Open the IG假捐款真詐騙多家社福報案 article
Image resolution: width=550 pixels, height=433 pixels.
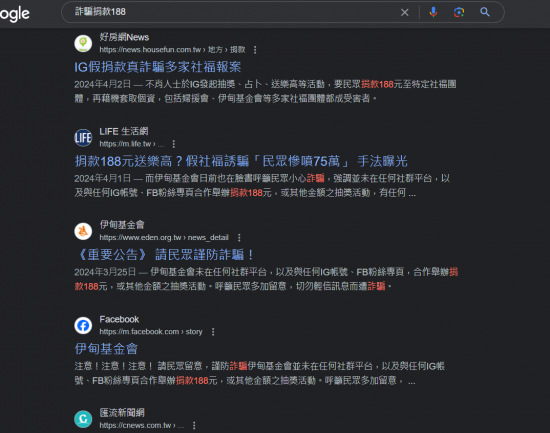pos(157,67)
